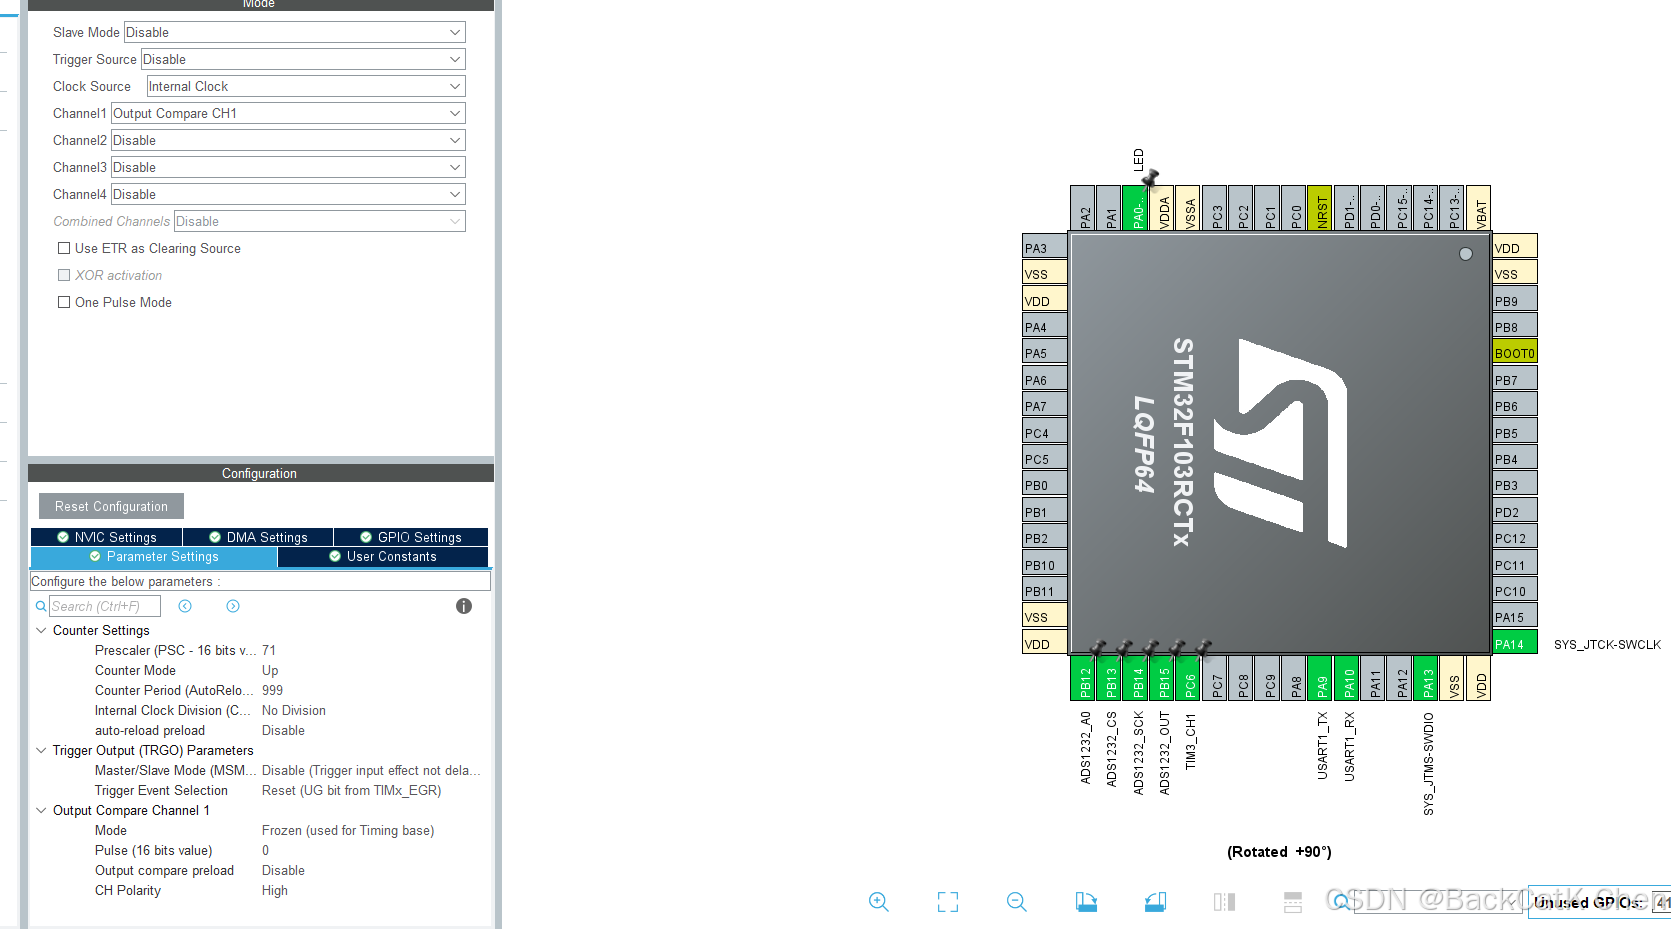Click the VBAT pin on the chip
The height and width of the screenshot is (929, 1671).
click(1479, 208)
